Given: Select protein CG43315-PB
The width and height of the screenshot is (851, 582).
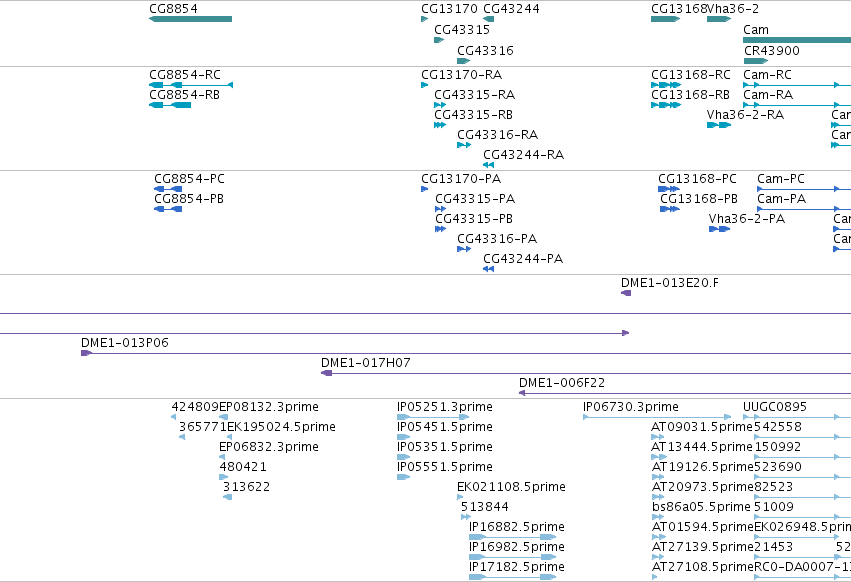Looking at the screenshot, I should (x=441, y=229).
